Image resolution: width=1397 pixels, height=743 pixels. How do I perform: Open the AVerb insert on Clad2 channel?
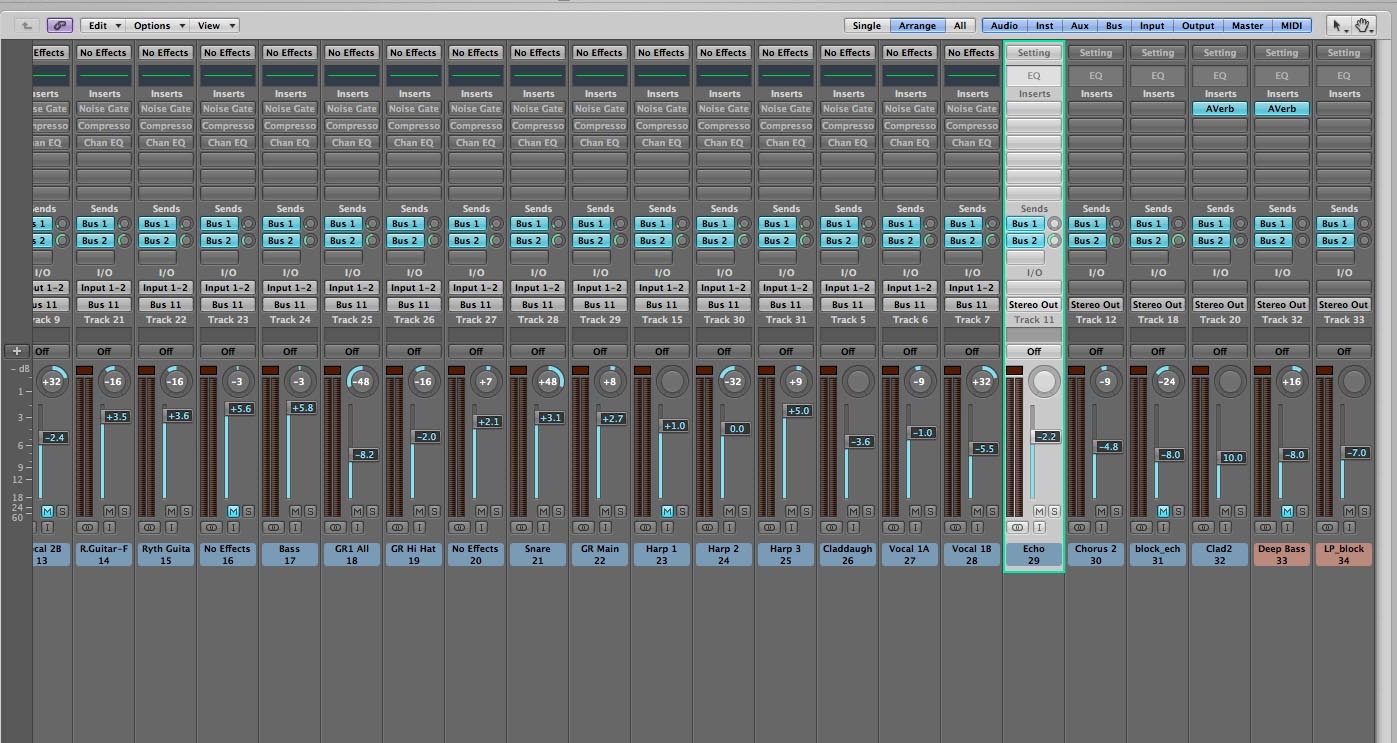pyautogui.click(x=1219, y=109)
